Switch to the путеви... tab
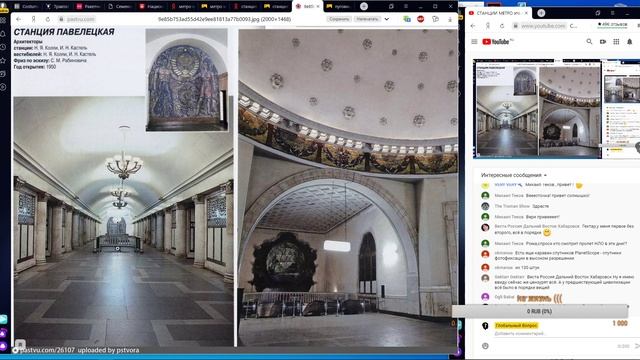This screenshot has width=640, height=360. click(338, 7)
